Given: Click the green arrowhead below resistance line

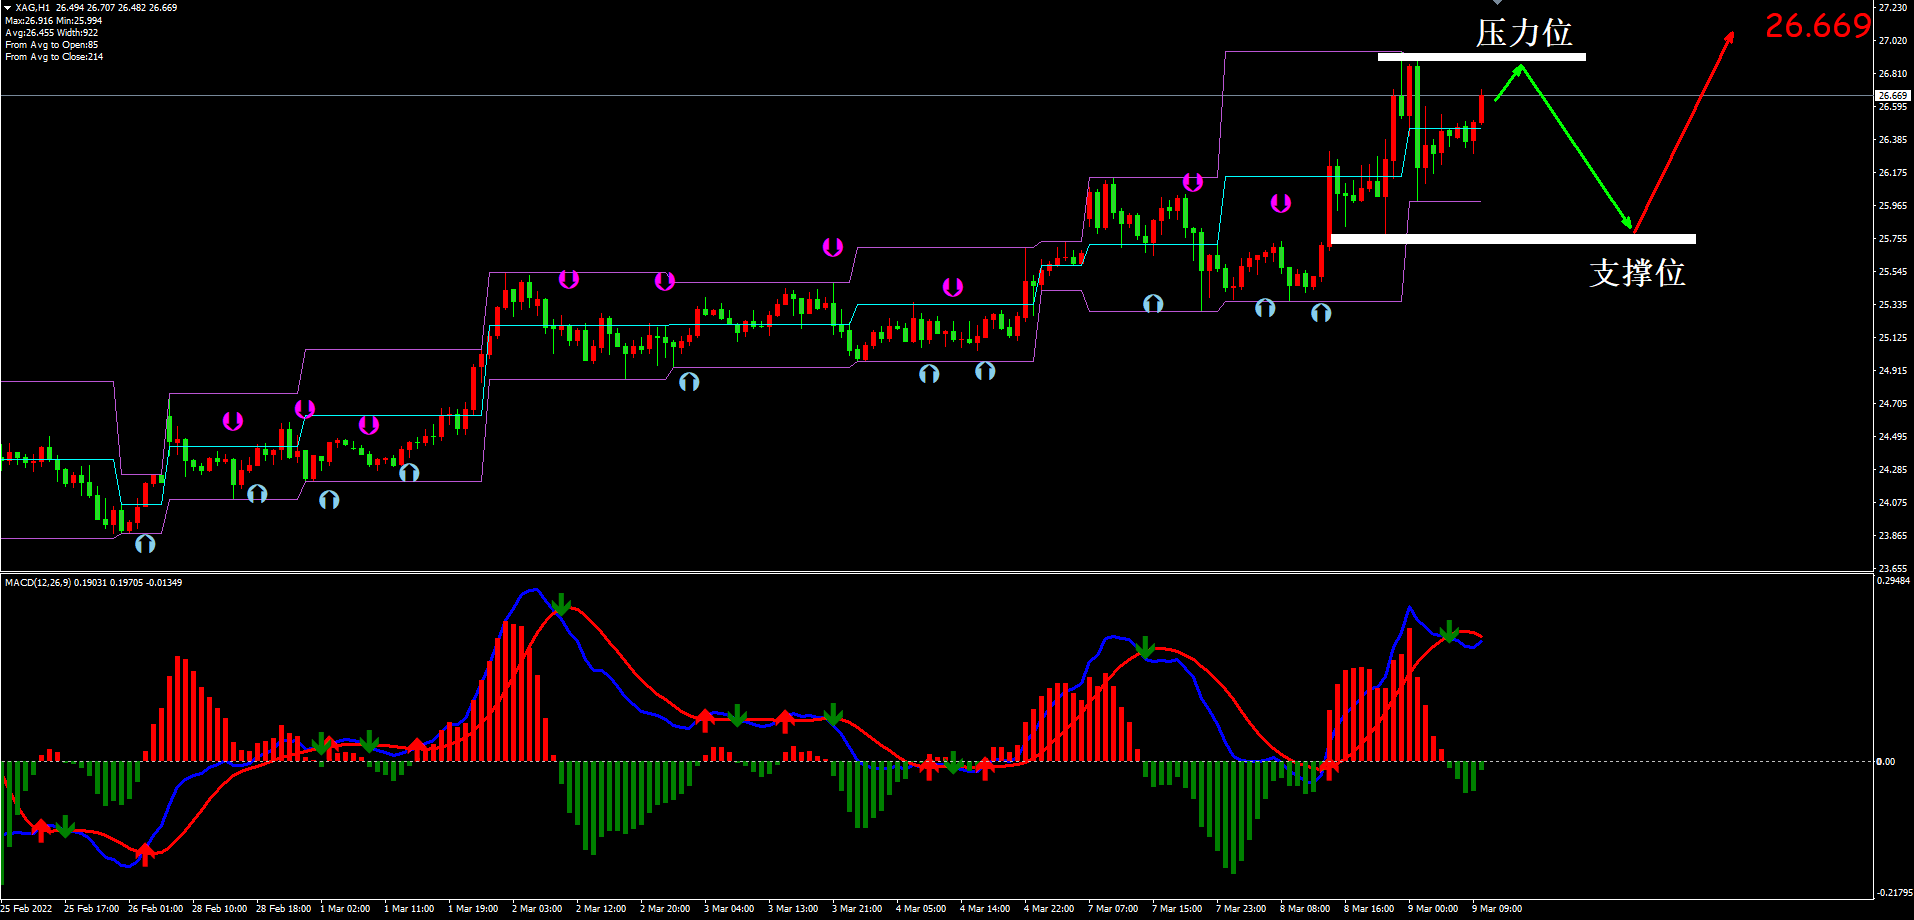Looking at the screenshot, I should (x=1520, y=70).
